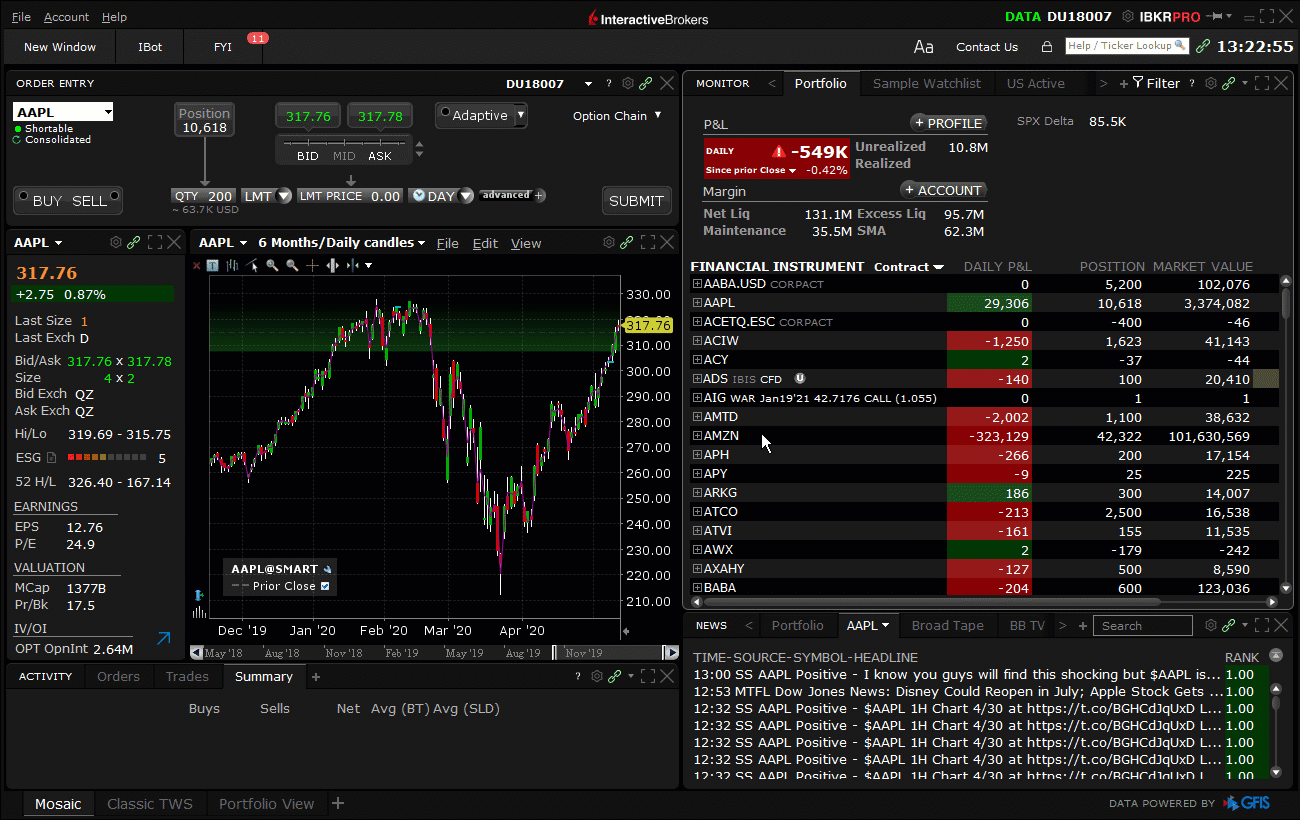Image resolution: width=1300 pixels, height=820 pixels.
Task: Click the blue arrow beside IV/OI
Action: coord(164,638)
